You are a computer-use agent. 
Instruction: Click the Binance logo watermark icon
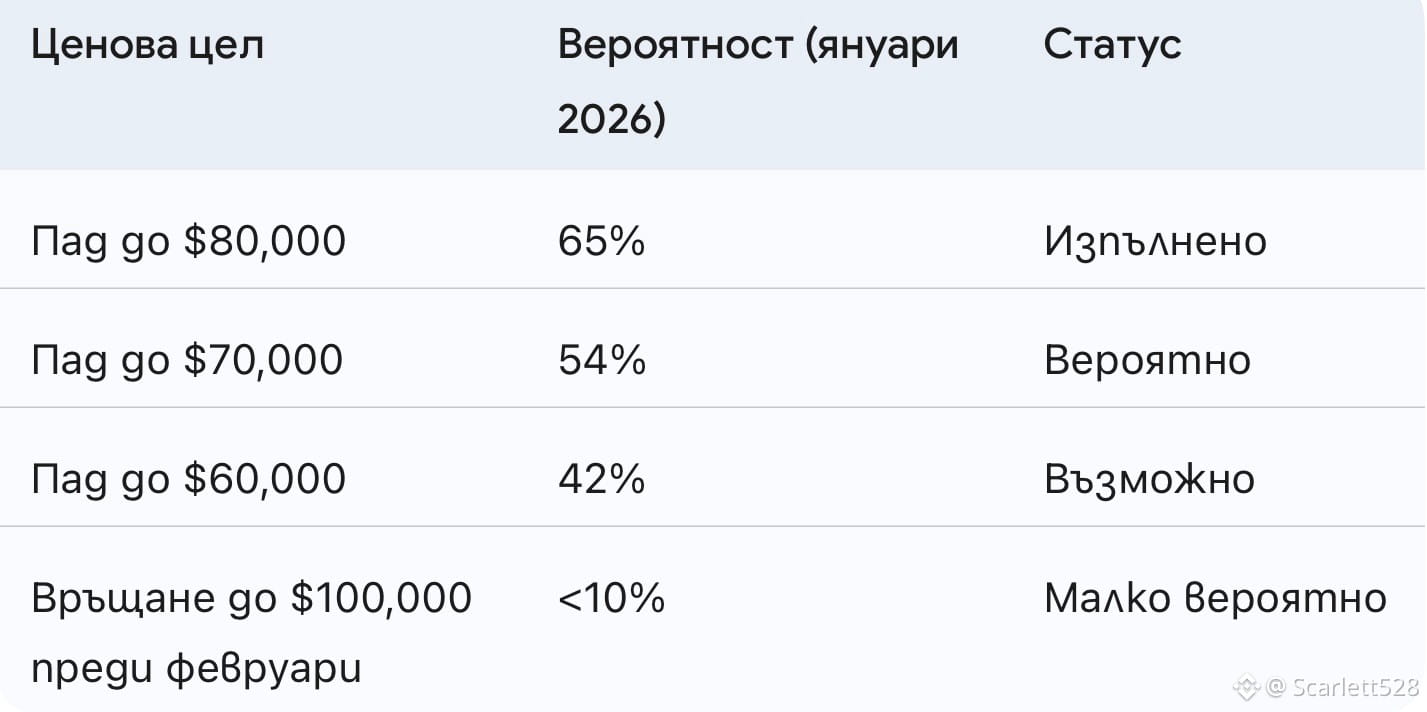pyautogui.click(x=1246, y=687)
